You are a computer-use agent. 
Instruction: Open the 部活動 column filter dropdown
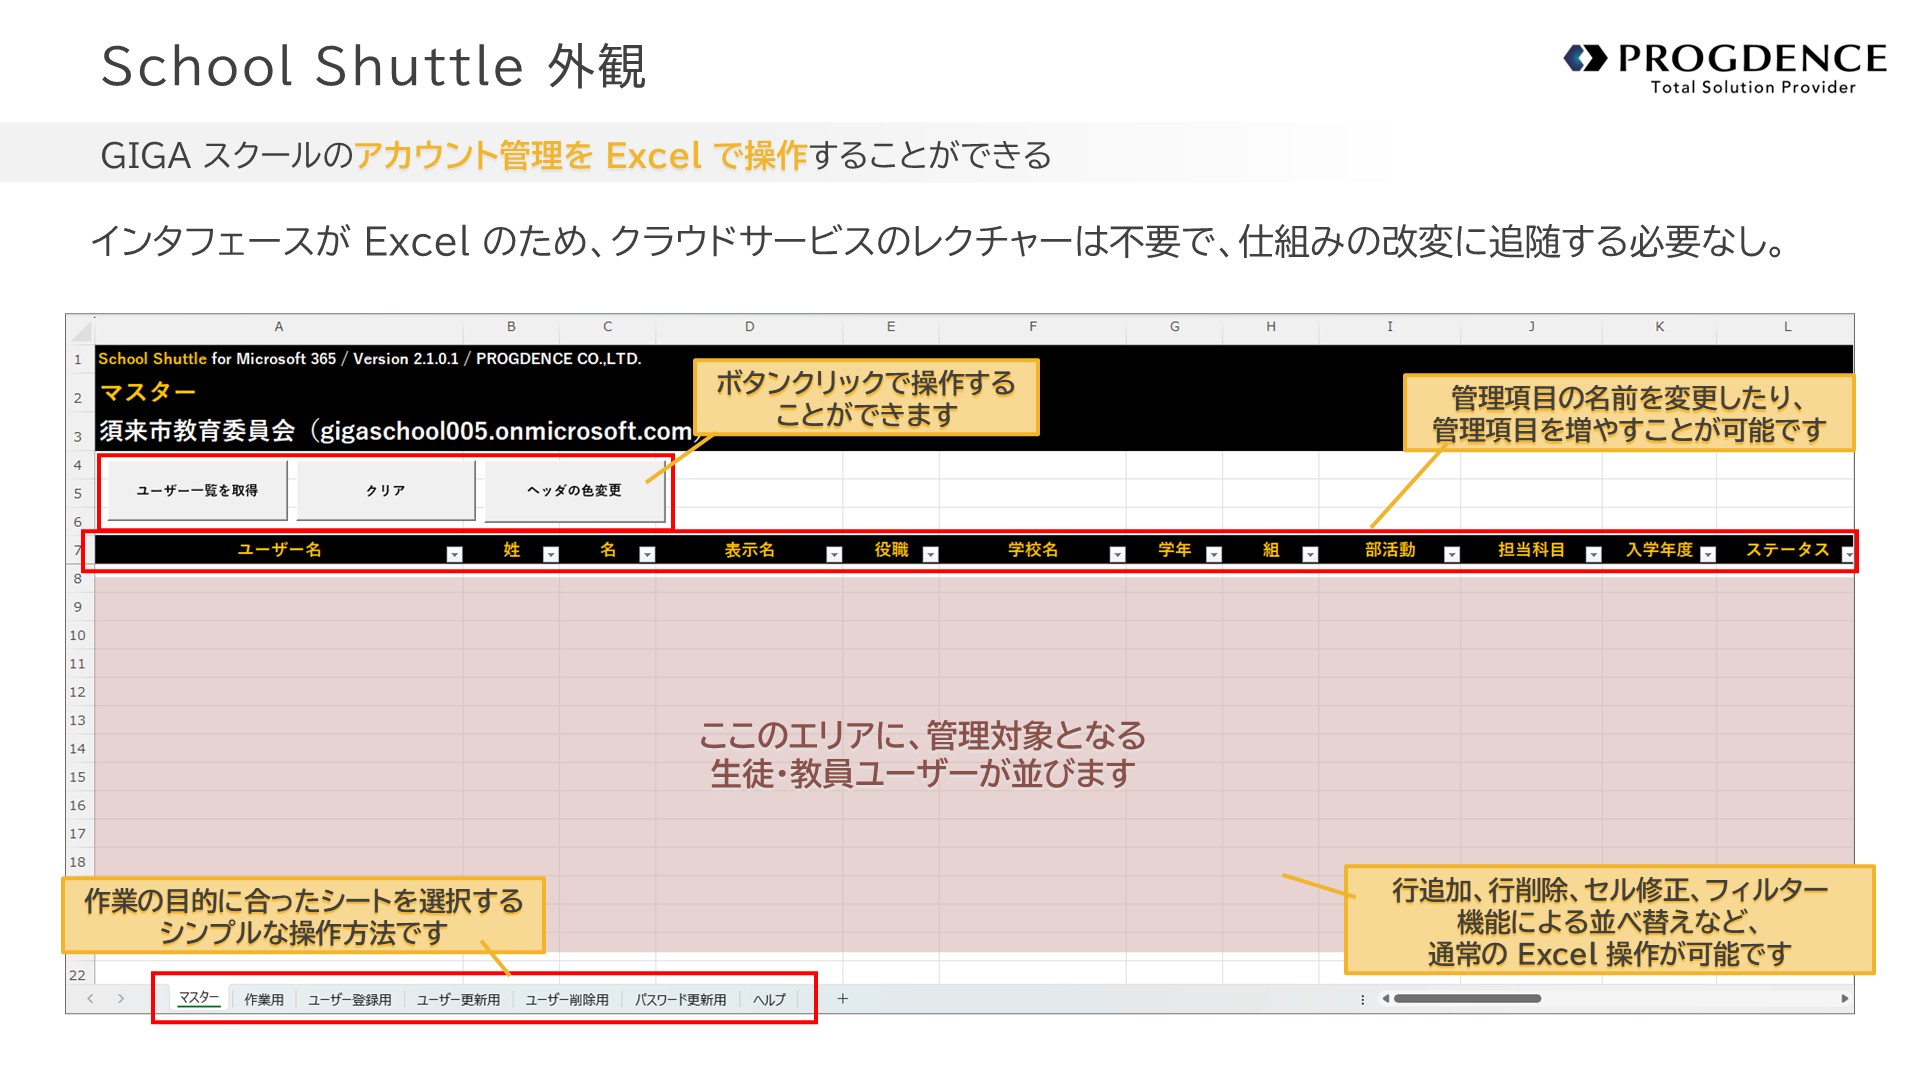click(1452, 554)
